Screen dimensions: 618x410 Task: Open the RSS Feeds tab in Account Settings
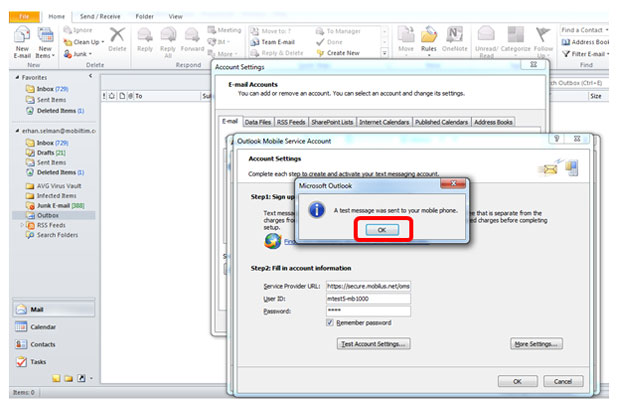click(291, 122)
